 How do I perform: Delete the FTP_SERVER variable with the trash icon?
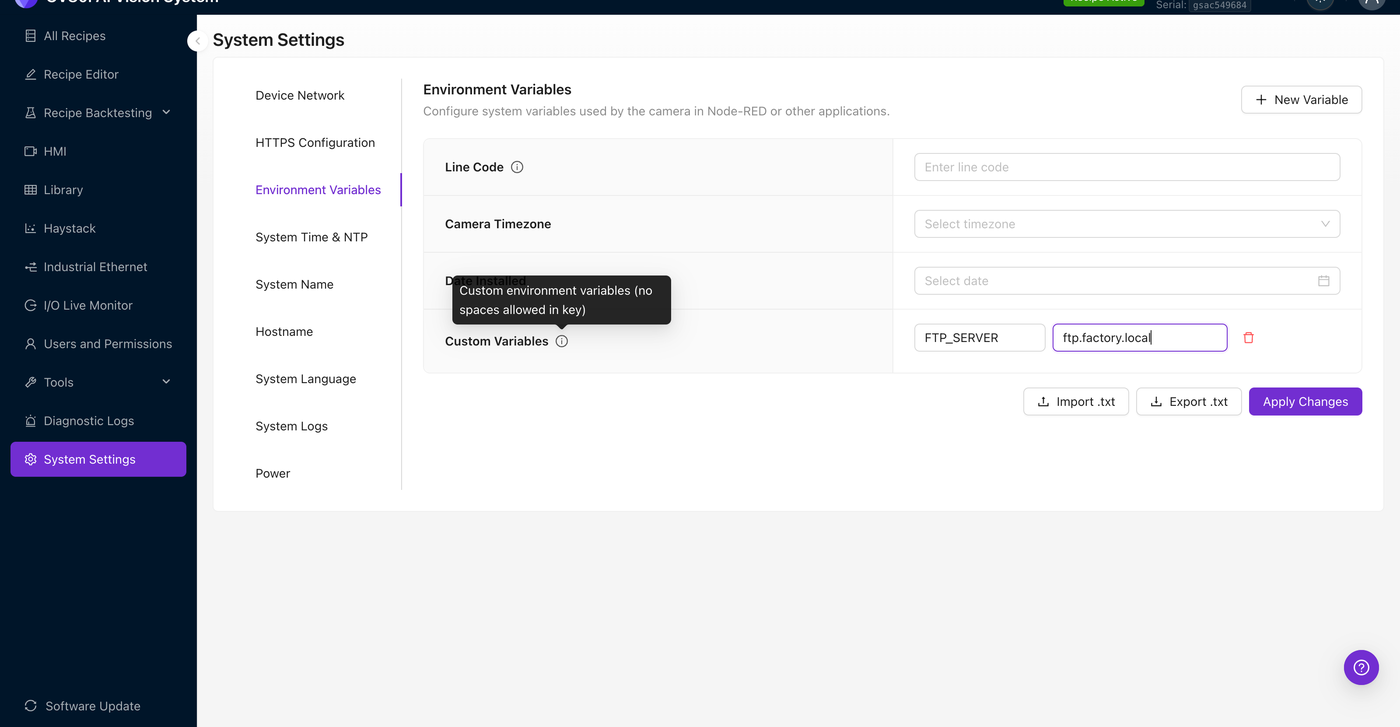pos(1248,338)
